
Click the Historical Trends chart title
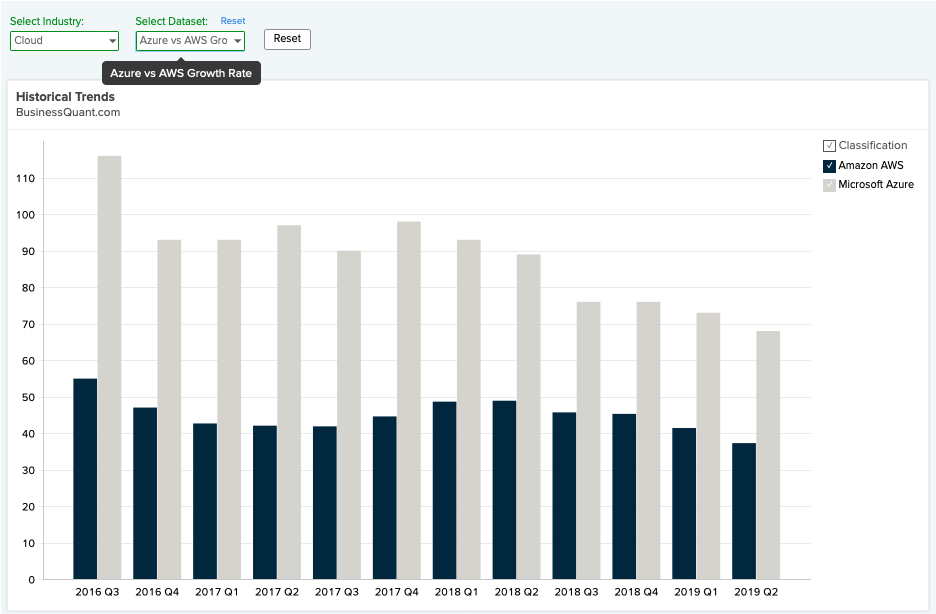click(x=65, y=97)
